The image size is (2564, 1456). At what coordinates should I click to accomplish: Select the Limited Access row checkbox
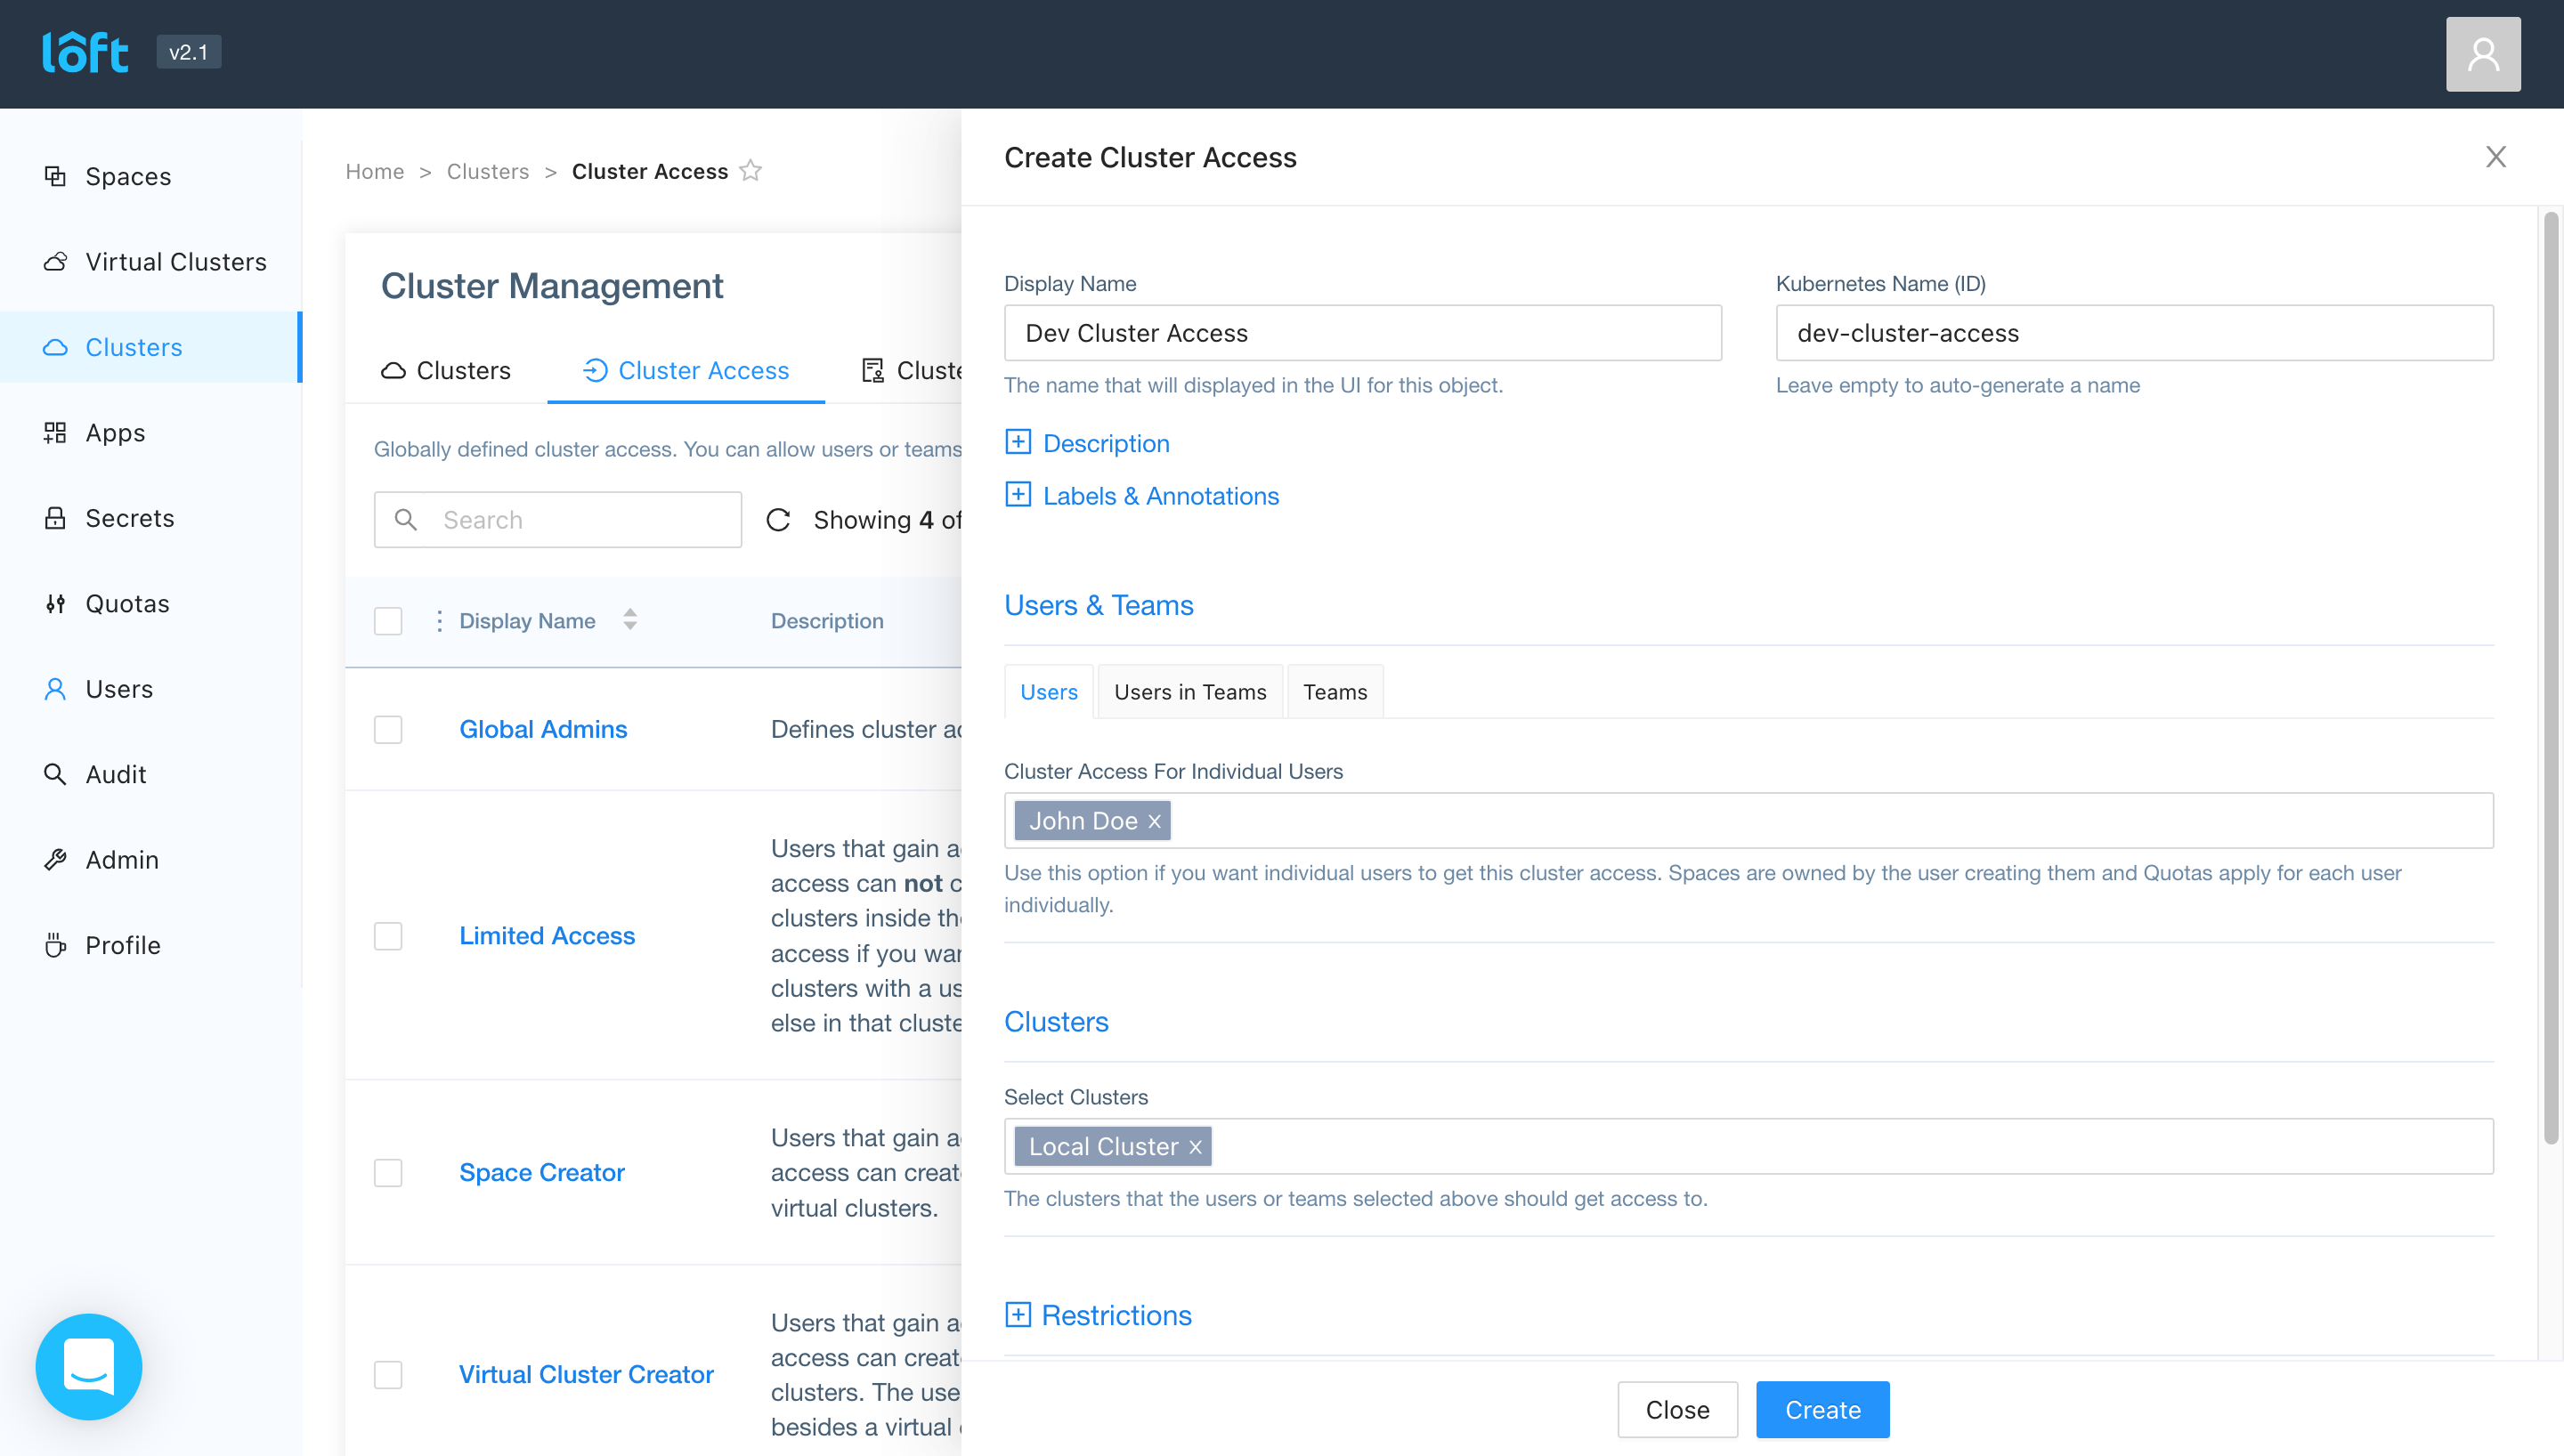tap(388, 936)
